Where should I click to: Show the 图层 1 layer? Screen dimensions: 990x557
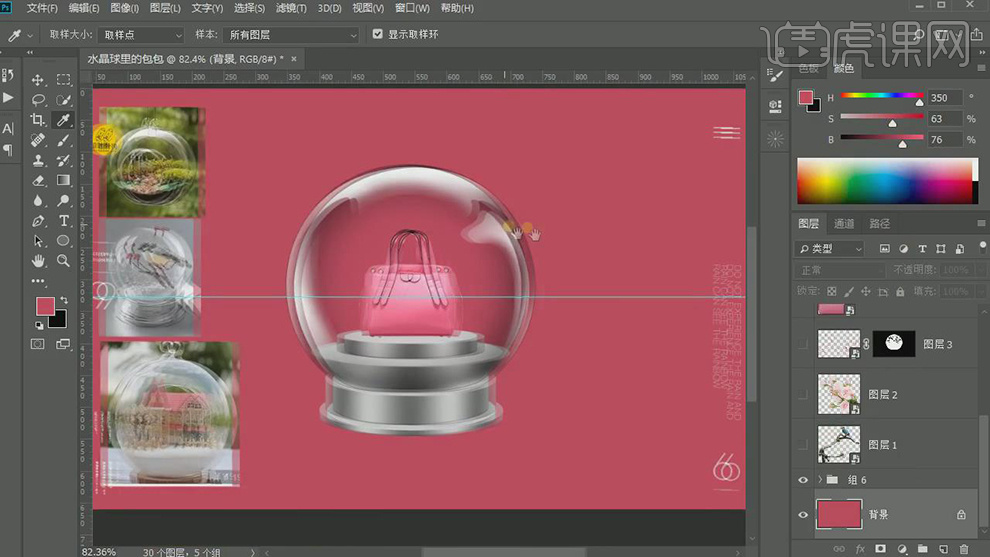click(803, 445)
